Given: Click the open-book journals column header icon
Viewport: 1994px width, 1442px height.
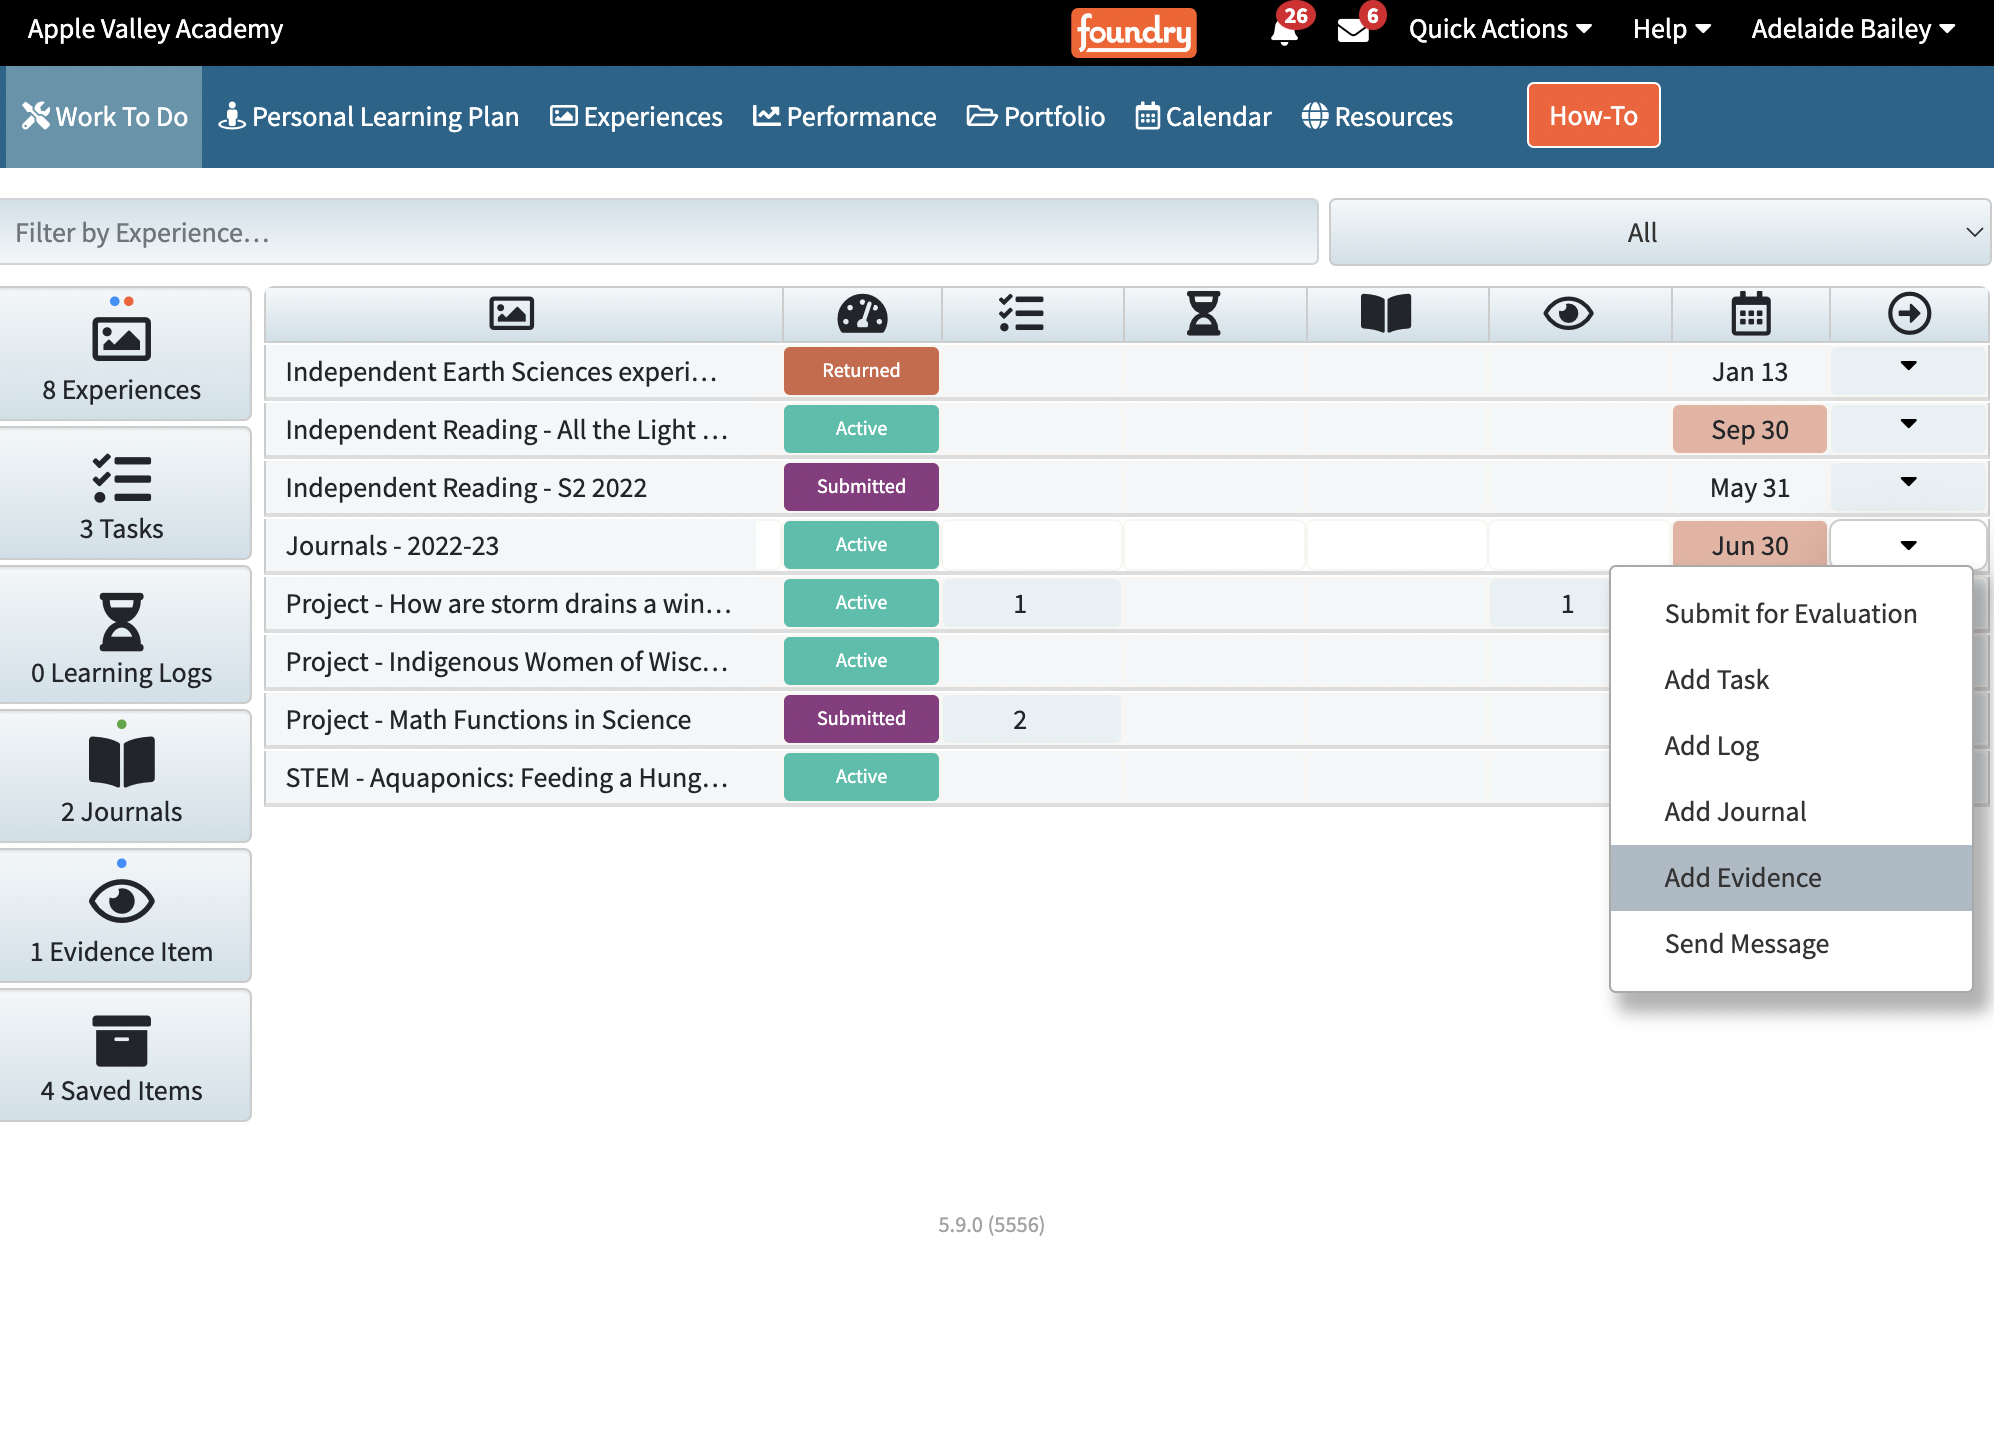Looking at the screenshot, I should (x=1385, y=314).
